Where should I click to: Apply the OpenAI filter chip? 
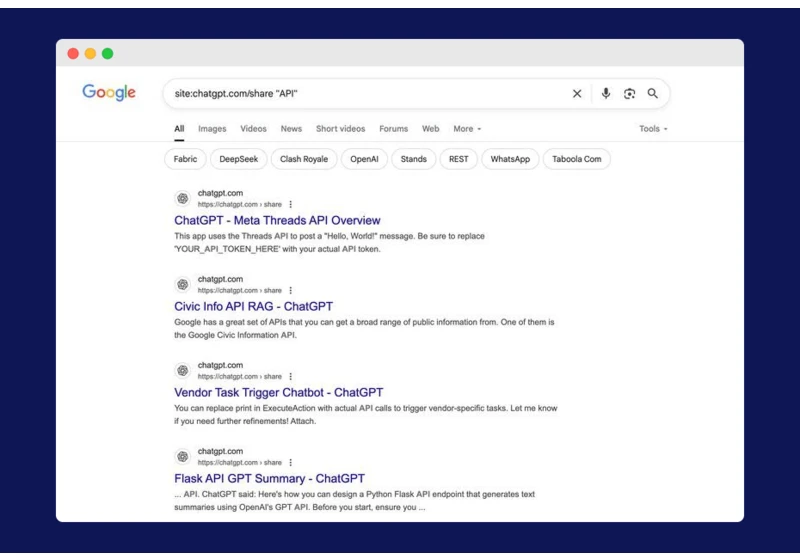coord(364,159)
